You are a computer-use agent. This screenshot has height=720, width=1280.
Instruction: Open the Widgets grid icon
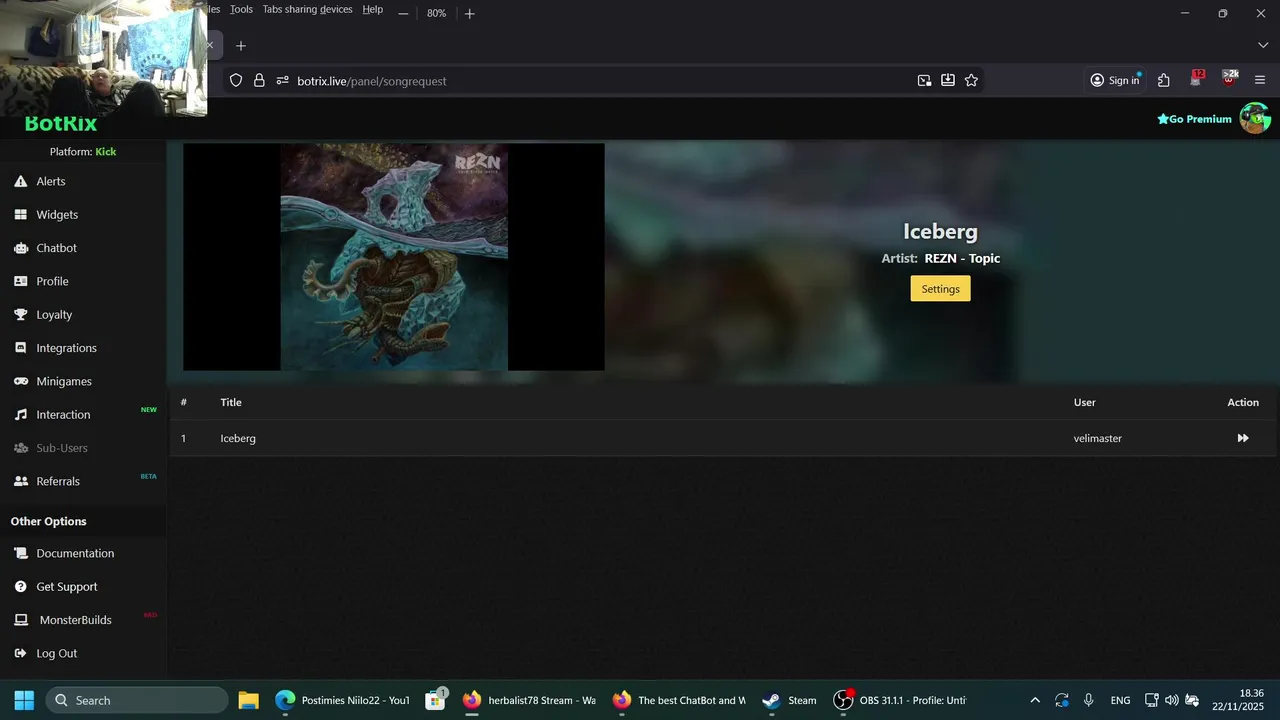click(x=20, y=214)
